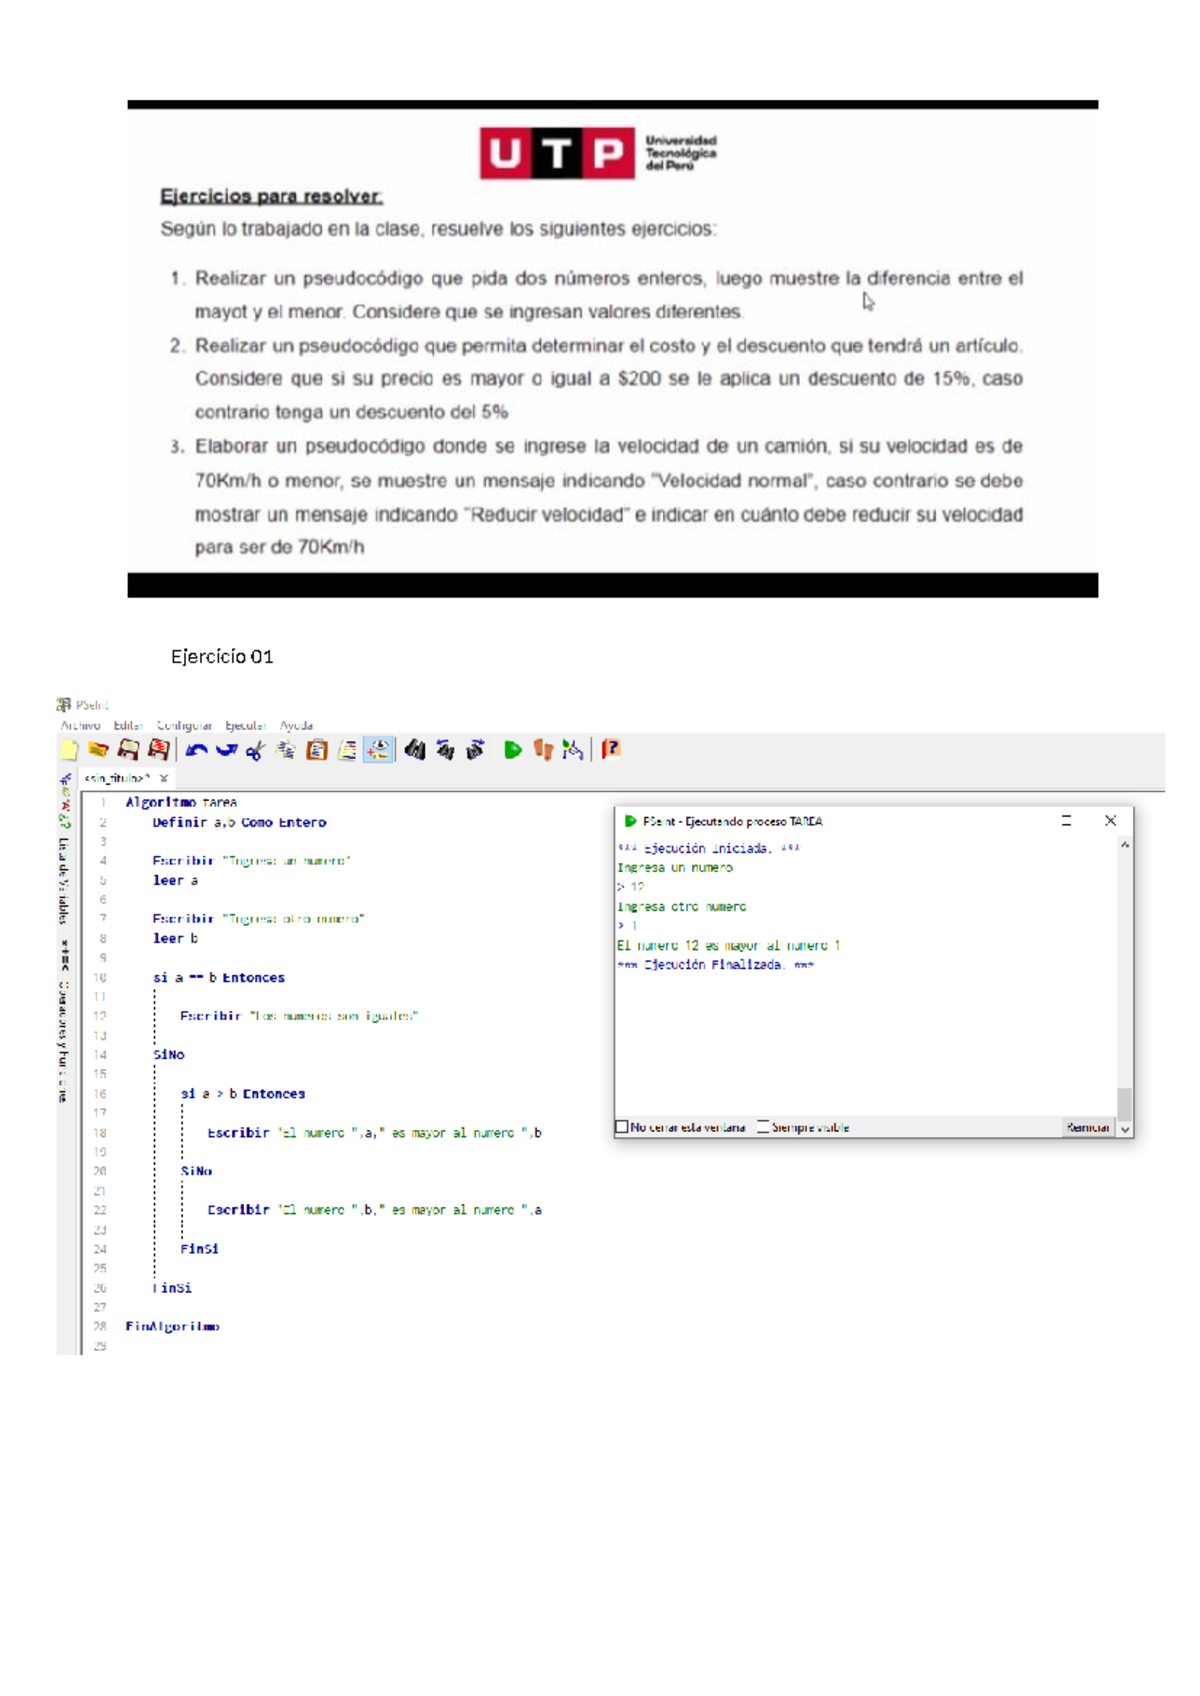Click the Paste clipboard icon
This screenshot has width=1200, height=1696.
point(317,750)
